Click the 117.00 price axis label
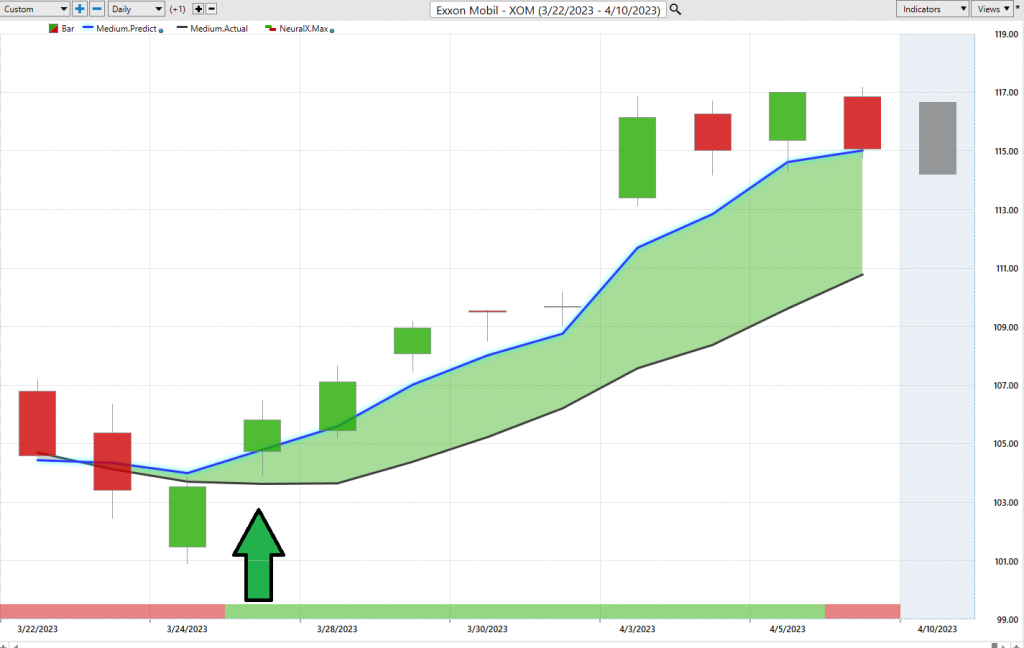The width and height of the screenshot is (1024, 648). click(x=1006, y=93)
